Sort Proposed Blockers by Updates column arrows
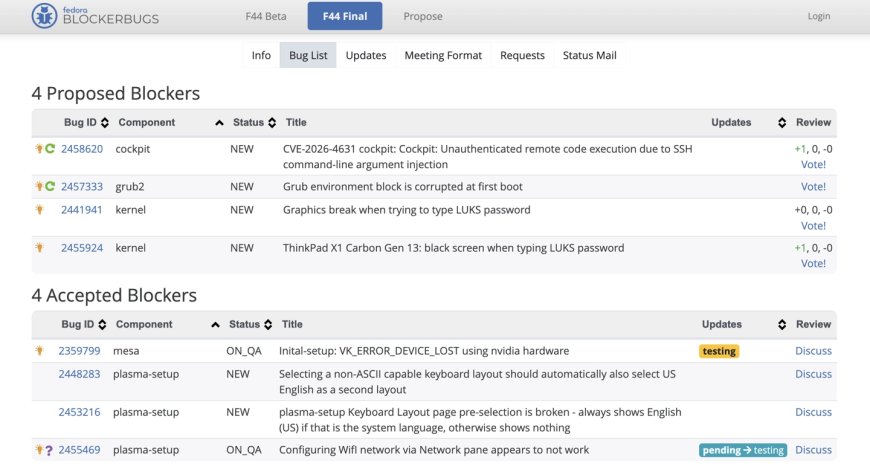 click(782, 123)
